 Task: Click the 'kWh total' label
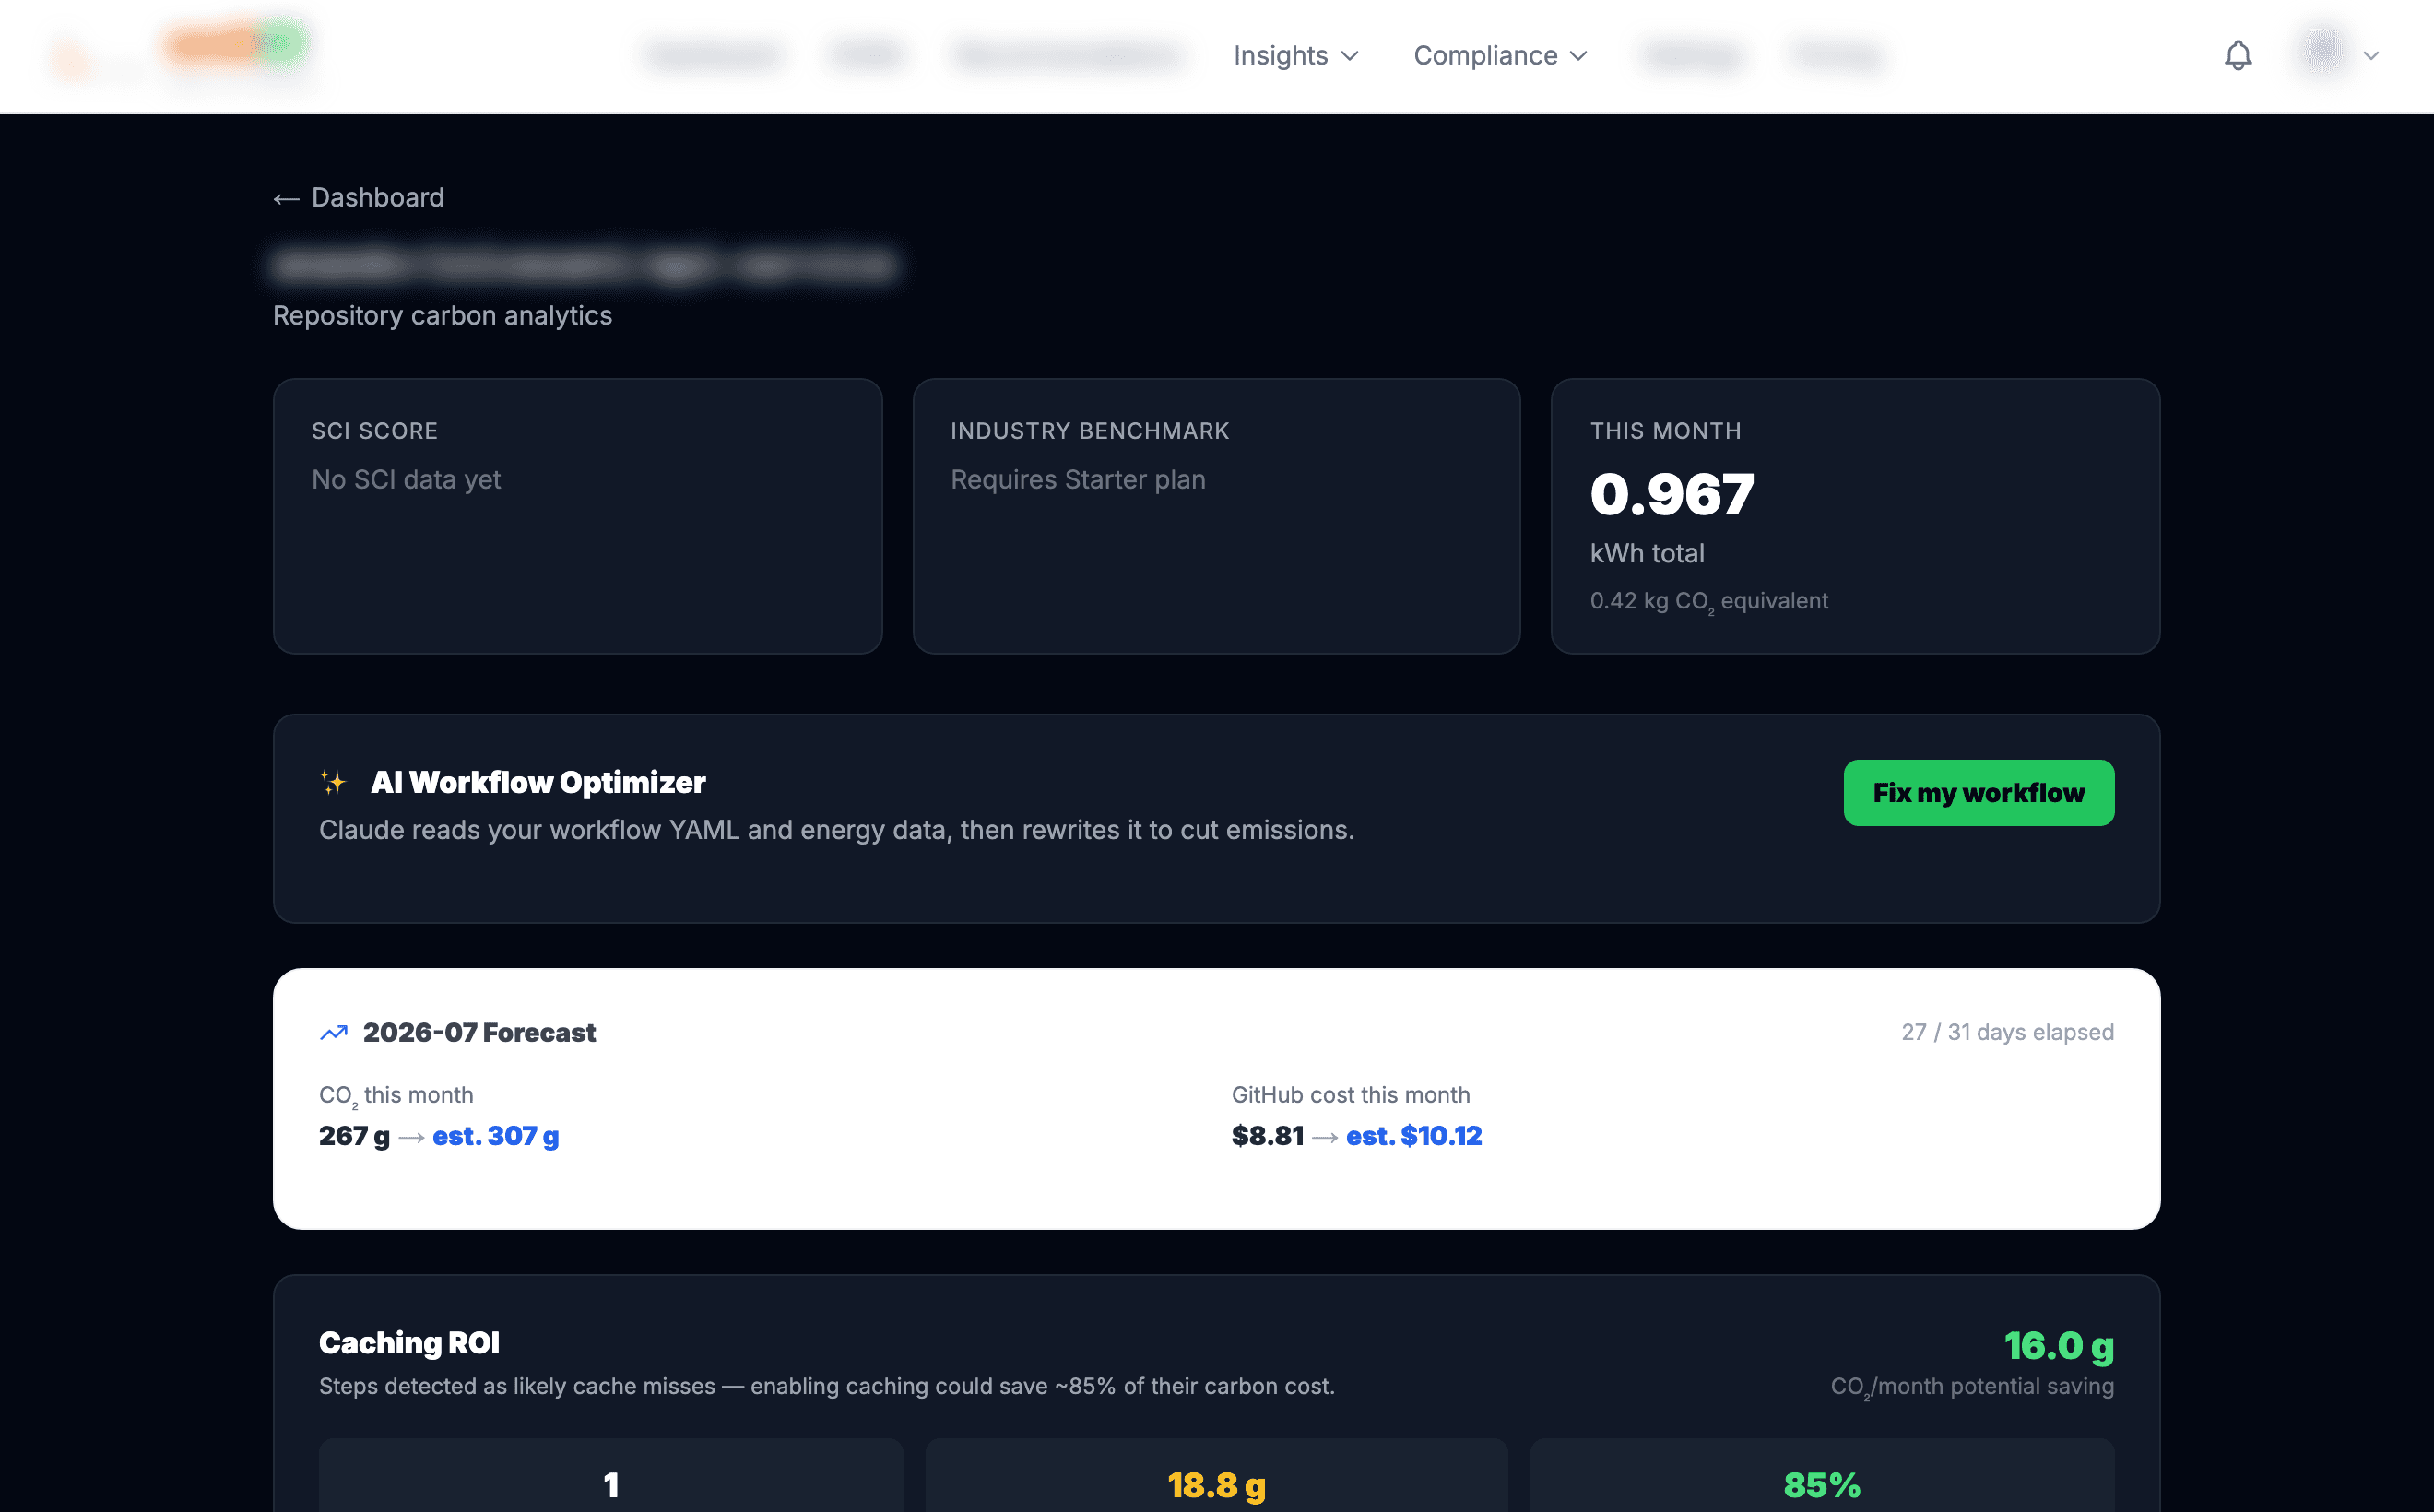1647,553
